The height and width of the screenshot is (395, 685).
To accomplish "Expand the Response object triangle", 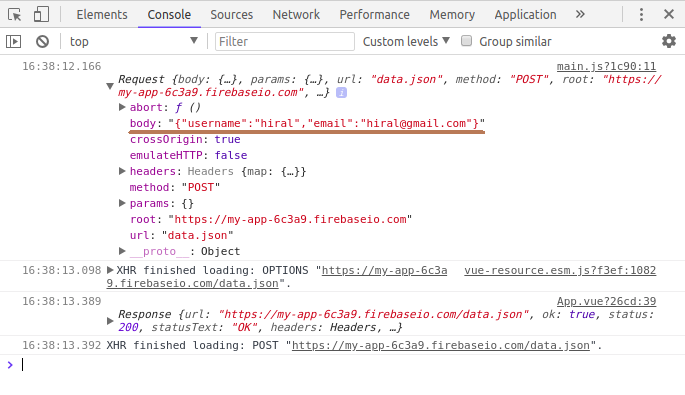I will click(110, 321).
